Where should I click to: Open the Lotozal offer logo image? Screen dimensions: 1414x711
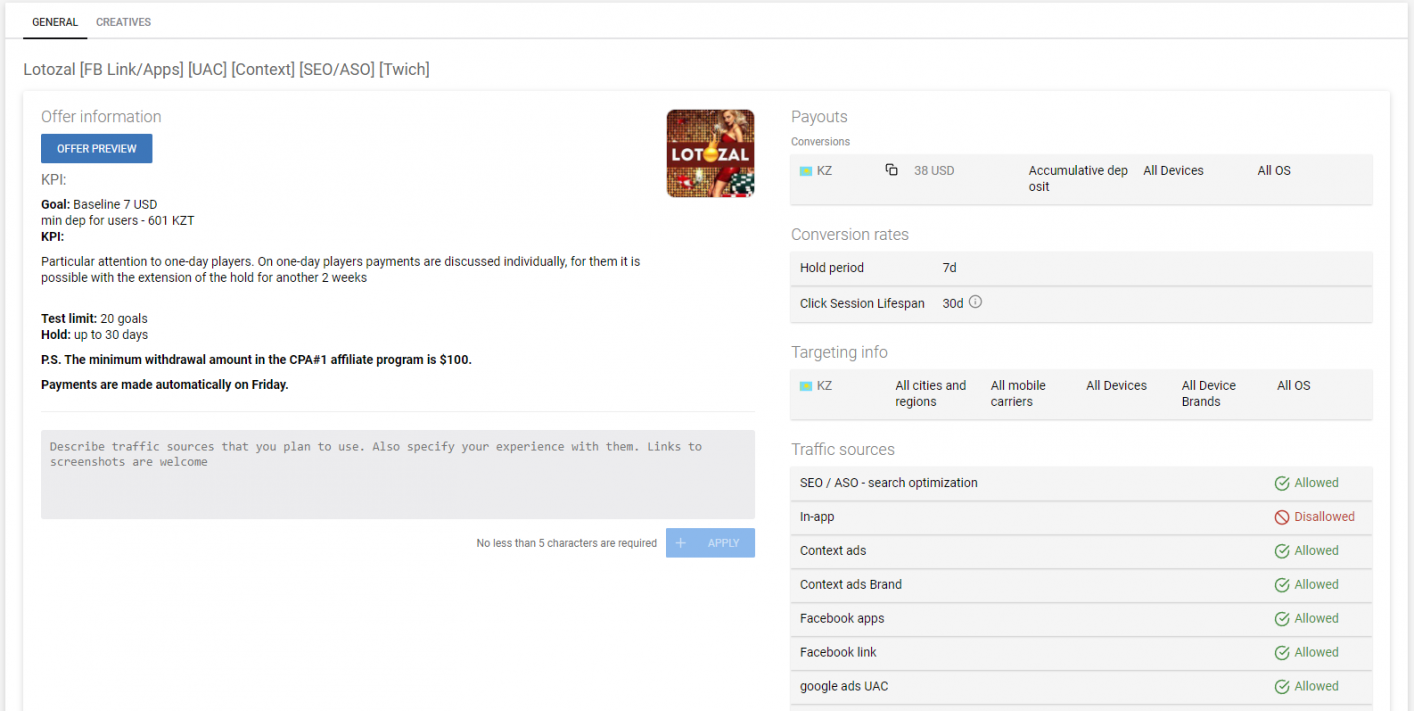[711, 153]
